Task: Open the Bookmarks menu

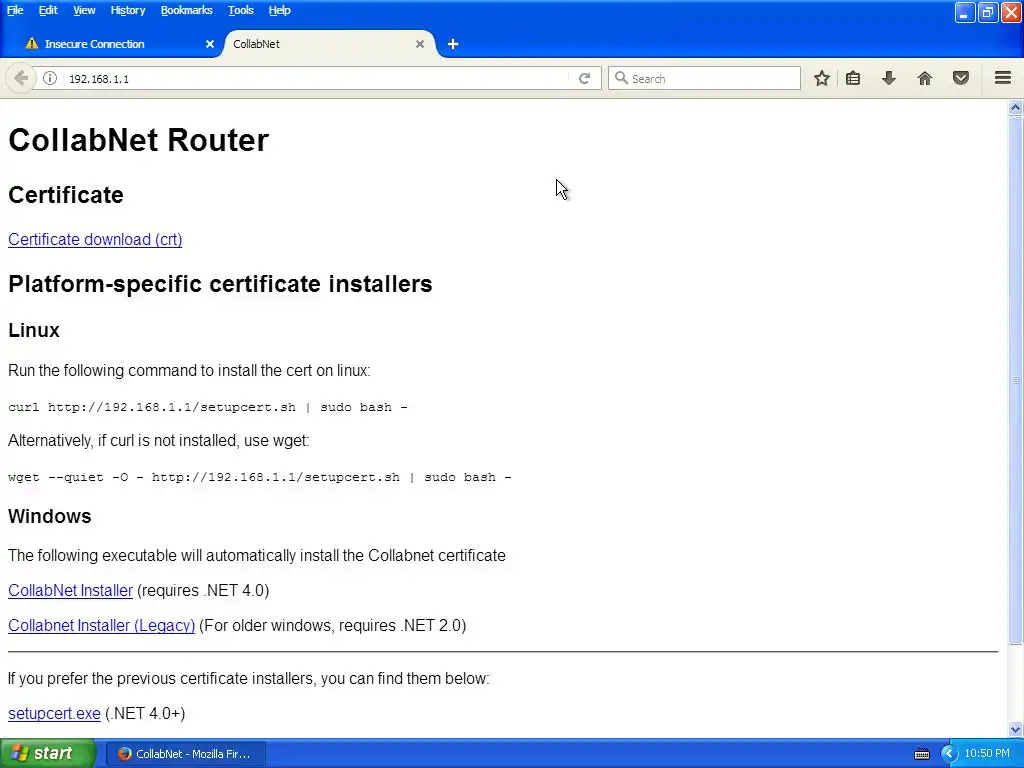Action: coord(186,10)
